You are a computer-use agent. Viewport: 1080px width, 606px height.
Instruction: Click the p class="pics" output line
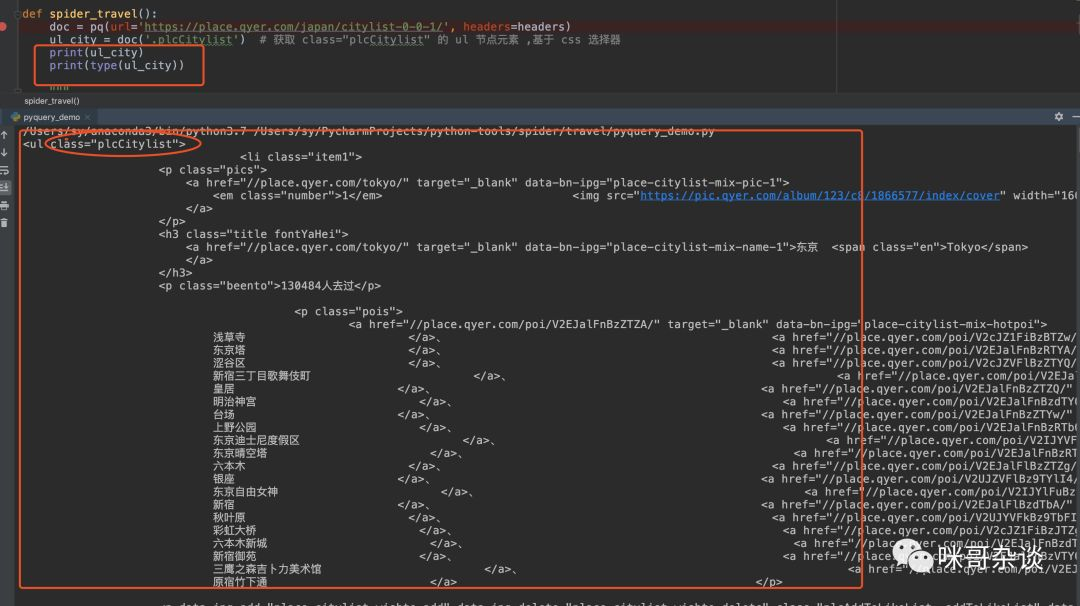pyautogui.click(x=213, y=169)
